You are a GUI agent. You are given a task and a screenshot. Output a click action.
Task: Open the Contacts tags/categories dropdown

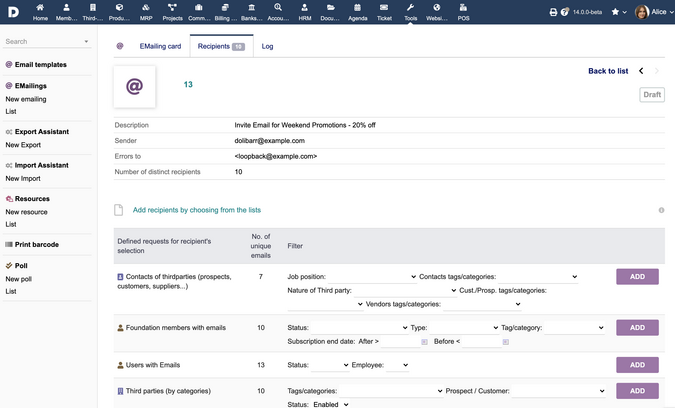538,277
